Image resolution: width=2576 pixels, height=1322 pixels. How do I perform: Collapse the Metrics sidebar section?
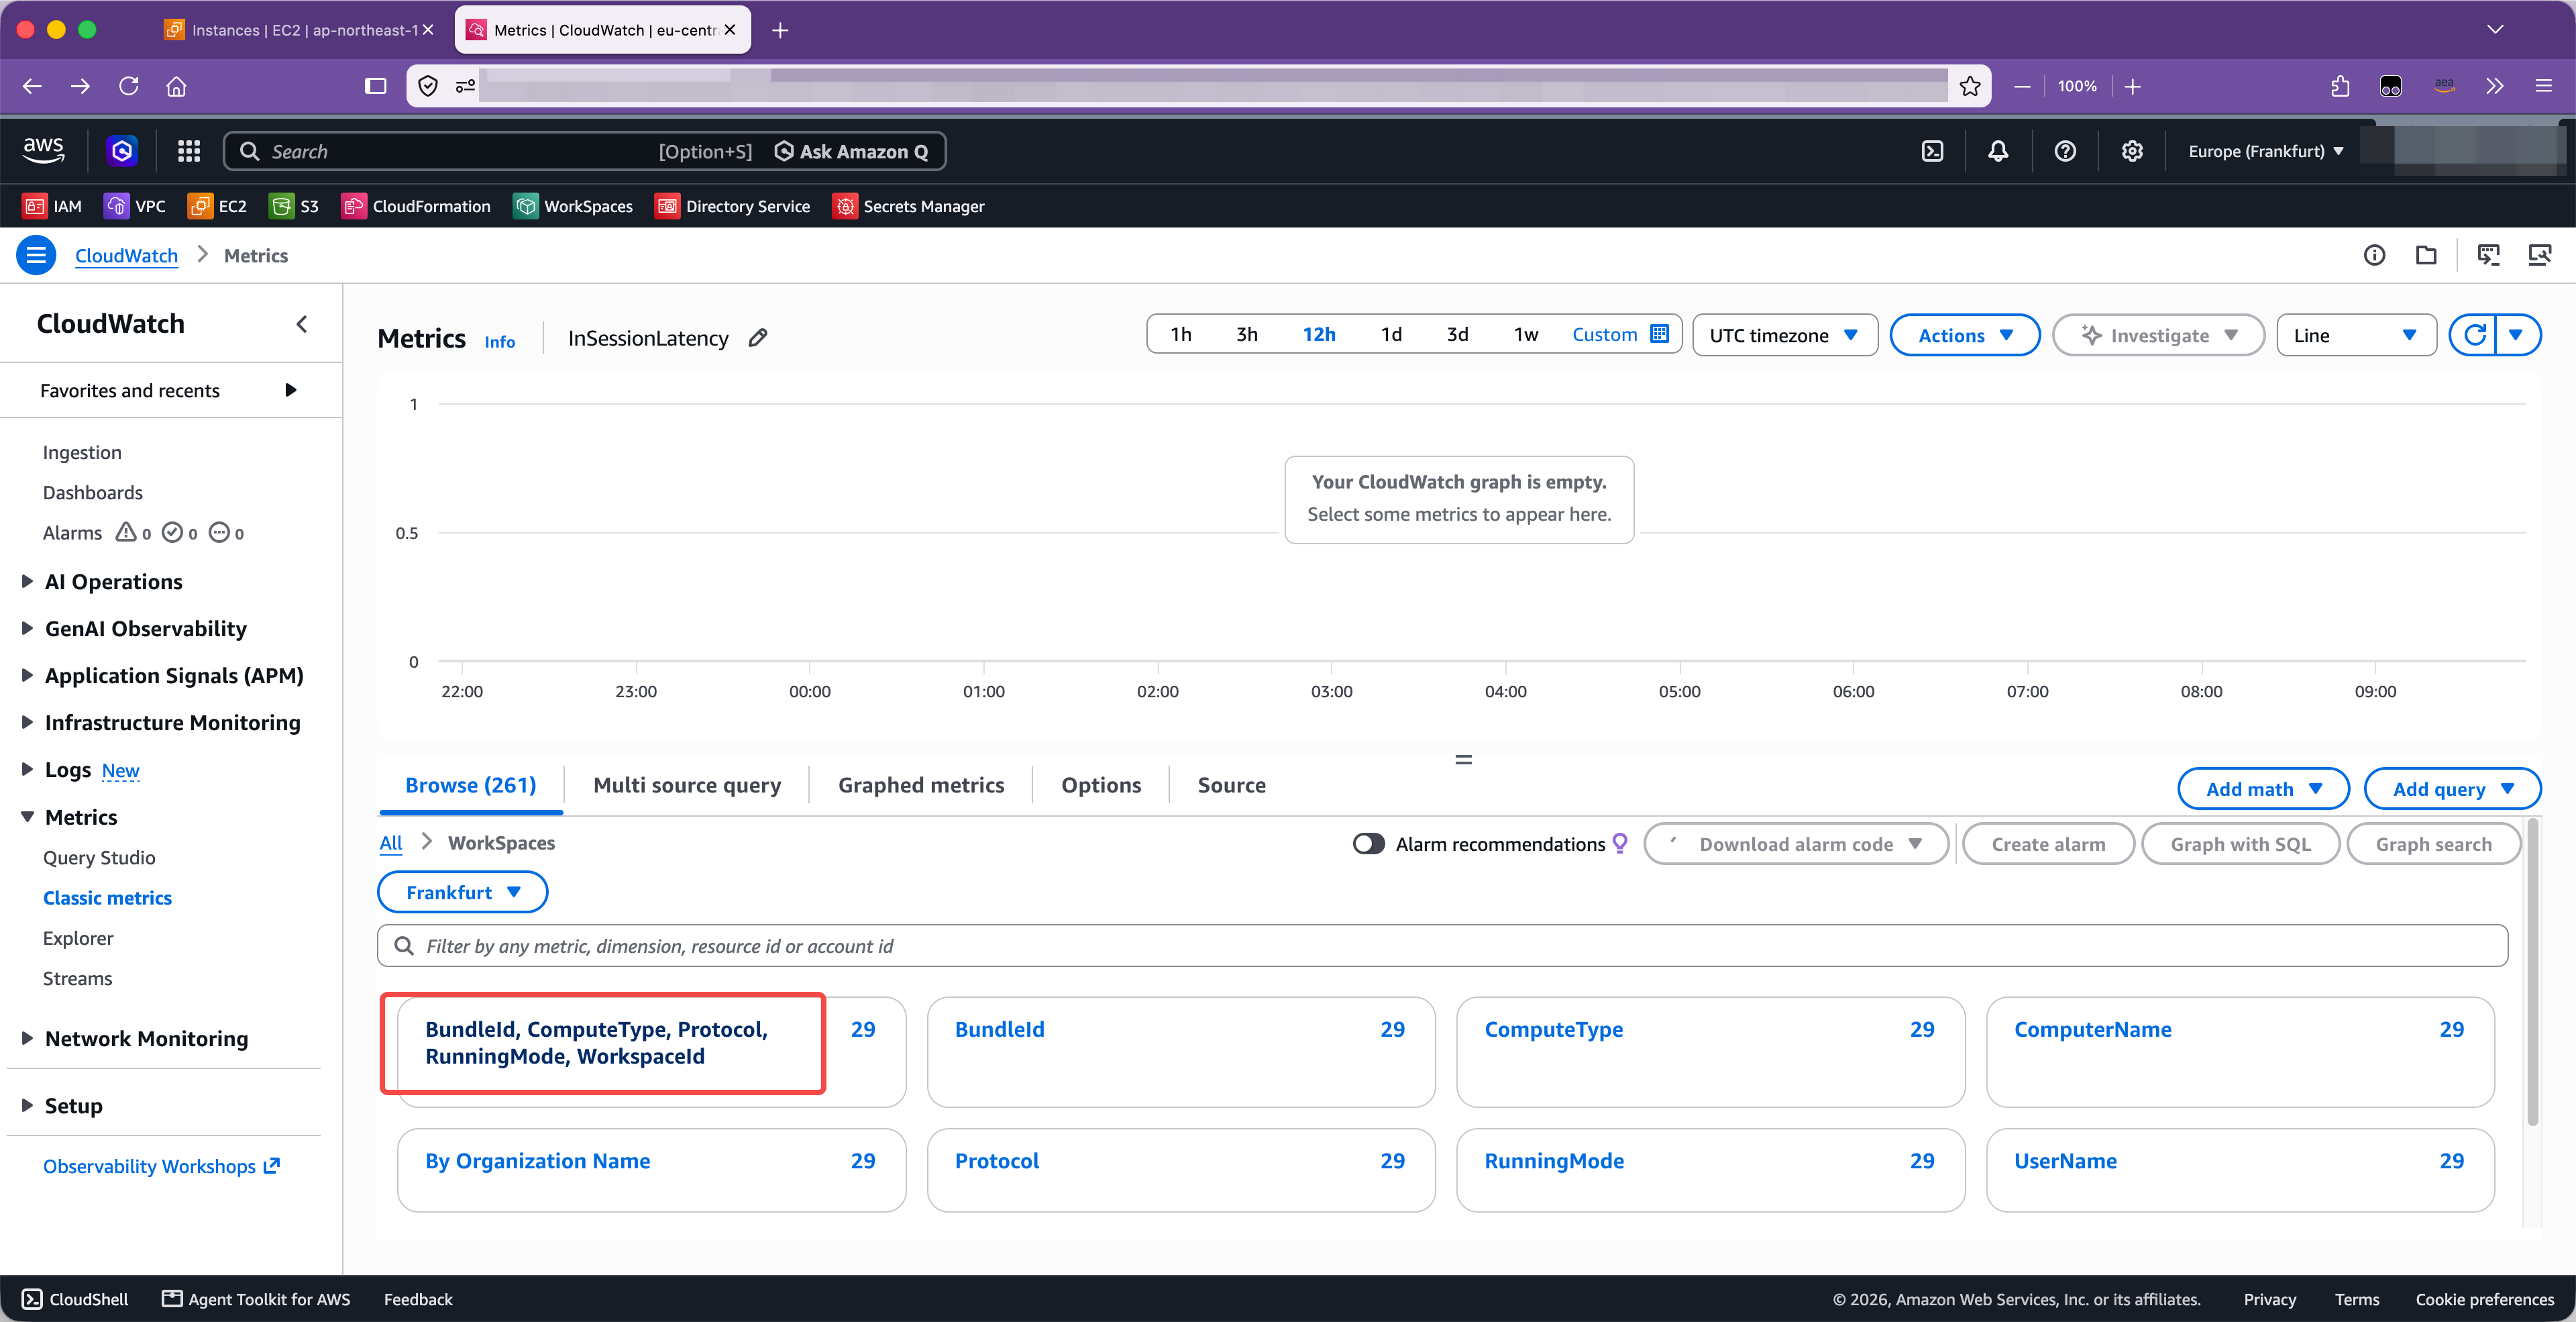[27, 817]
